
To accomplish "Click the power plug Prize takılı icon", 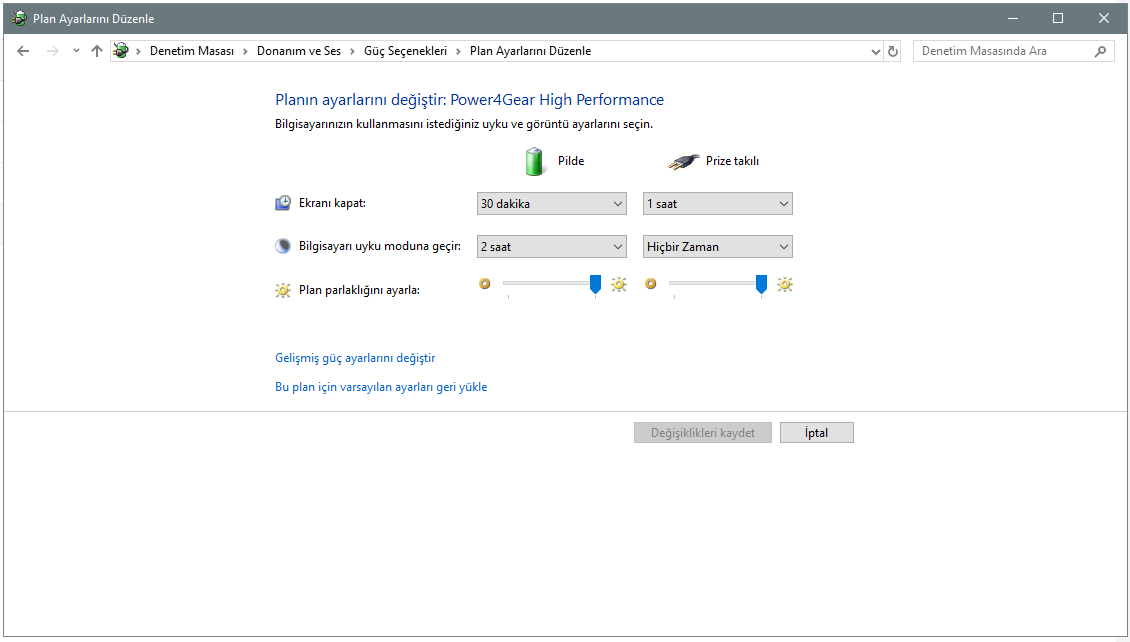I will click(x=682, y=161).
